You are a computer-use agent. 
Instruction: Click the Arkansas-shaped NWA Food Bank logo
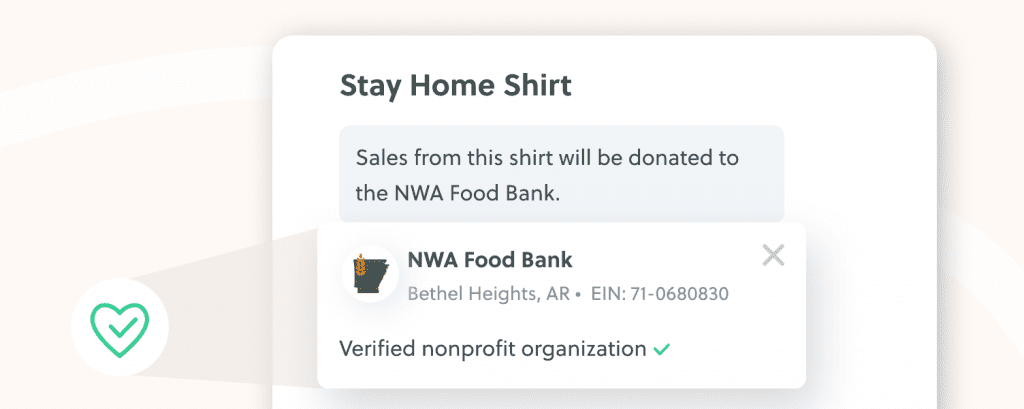371,274
